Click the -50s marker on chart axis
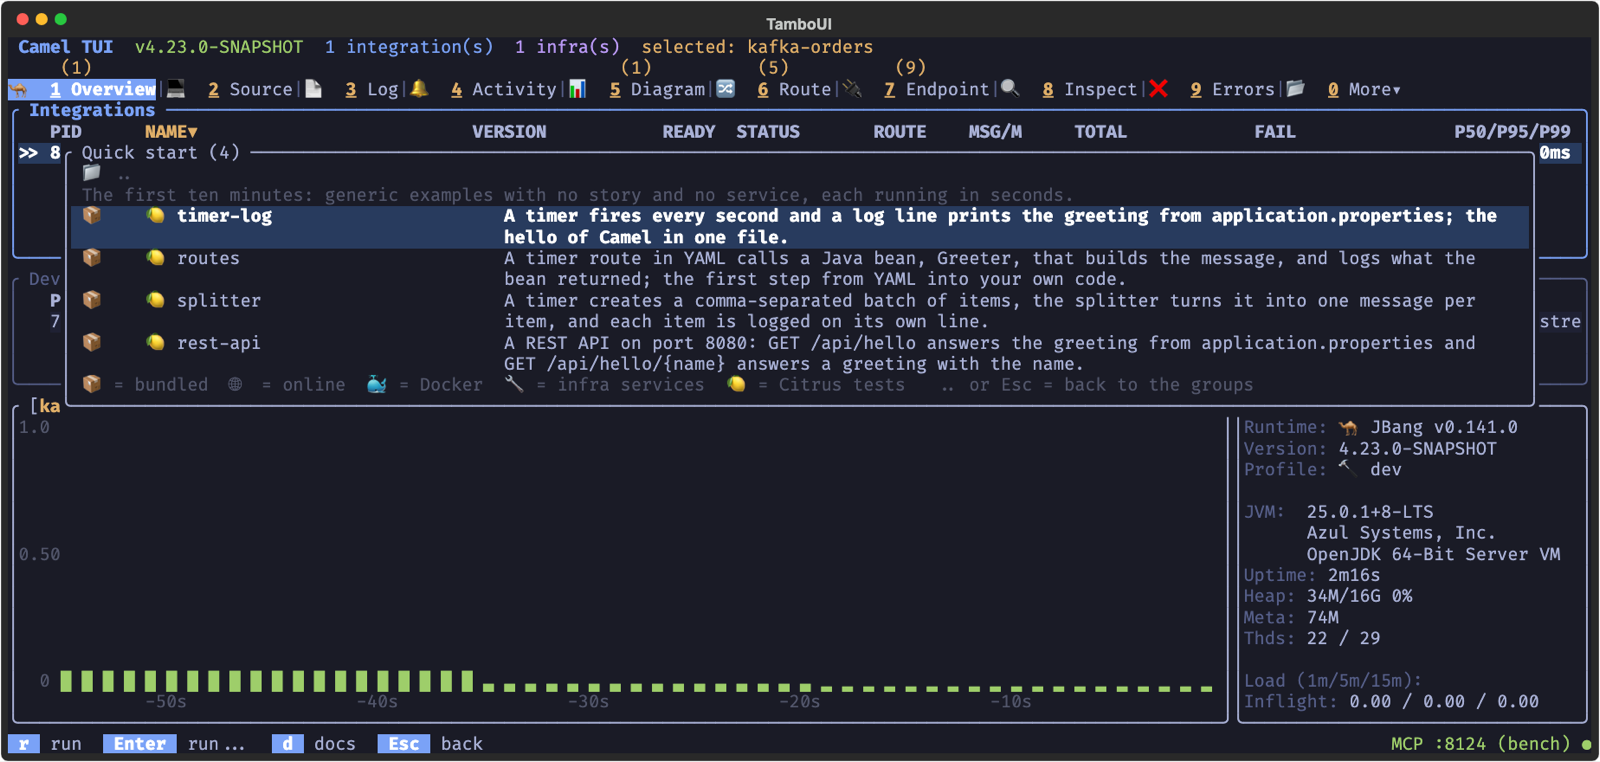Screen dimensions: 1600x762 [x=166, y=702]
